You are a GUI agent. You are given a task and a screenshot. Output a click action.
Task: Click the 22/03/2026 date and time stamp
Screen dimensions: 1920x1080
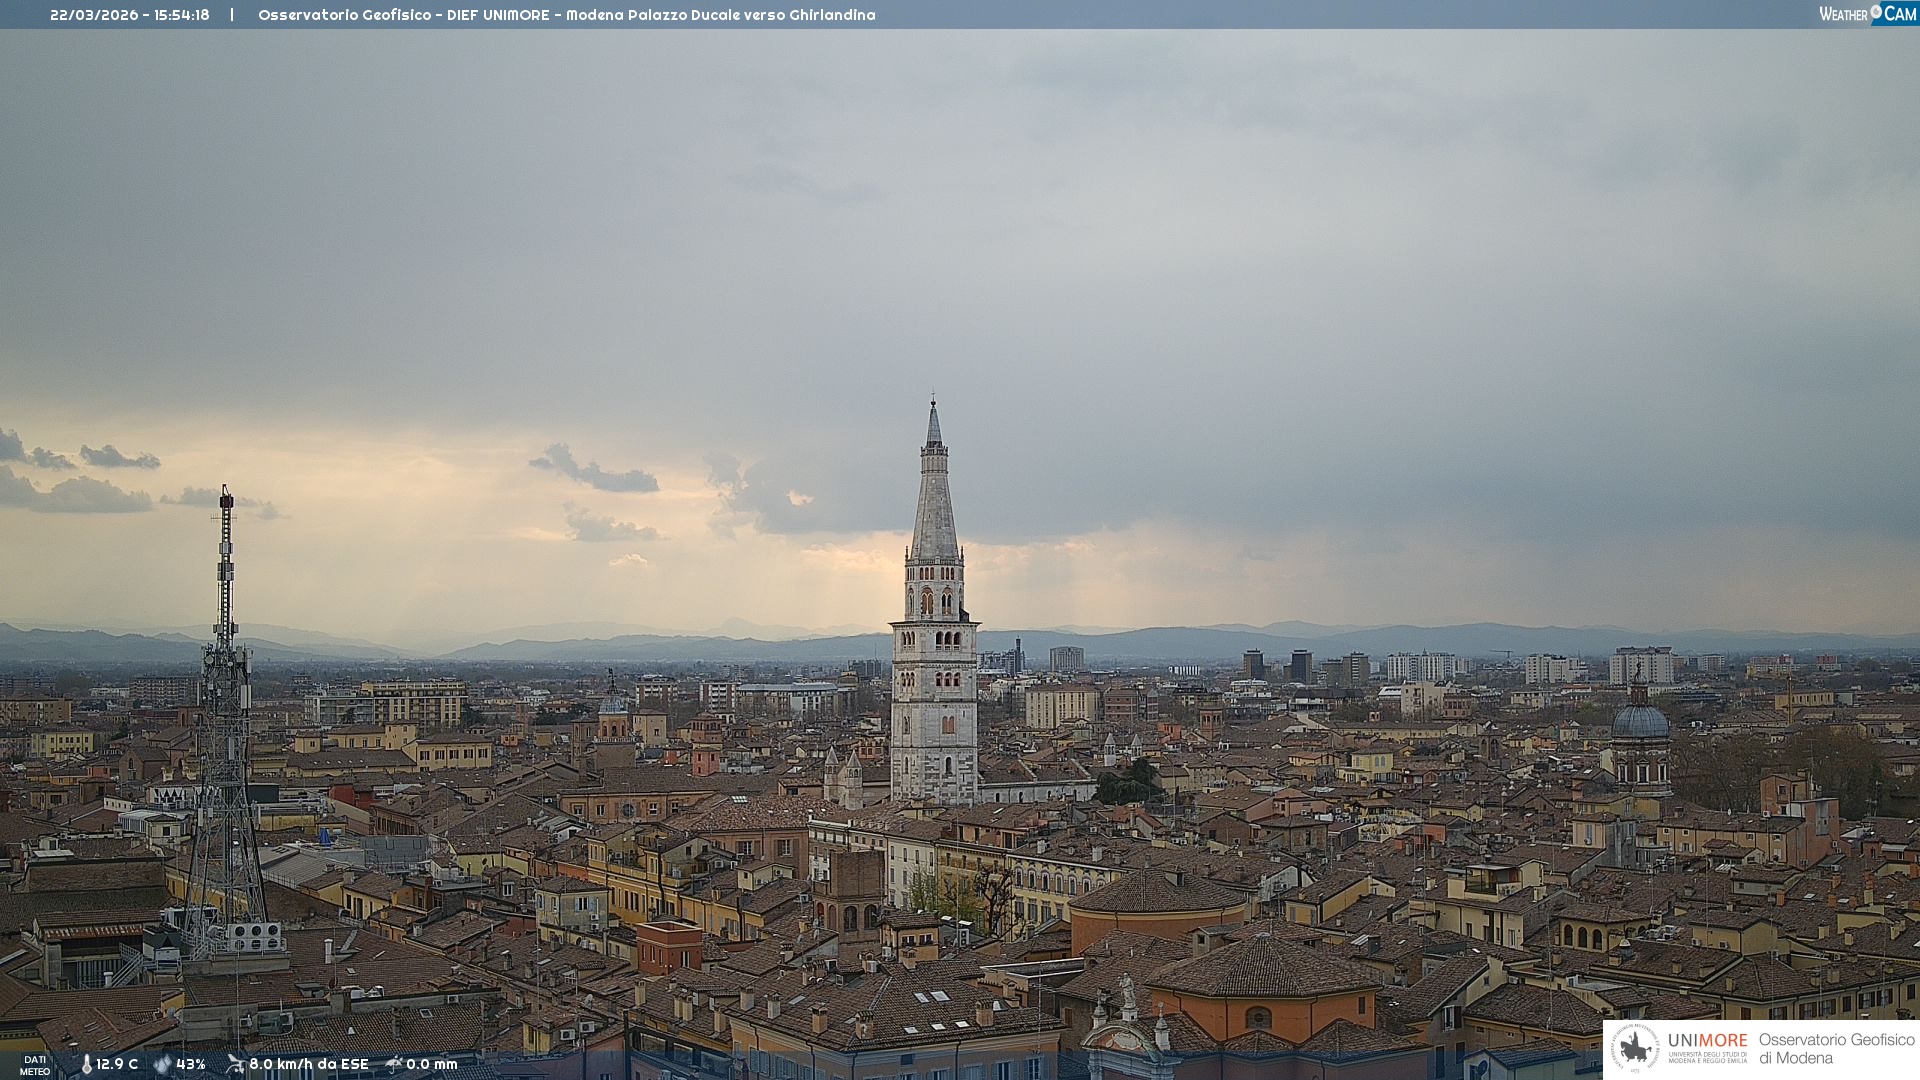(x=130, y=15)
